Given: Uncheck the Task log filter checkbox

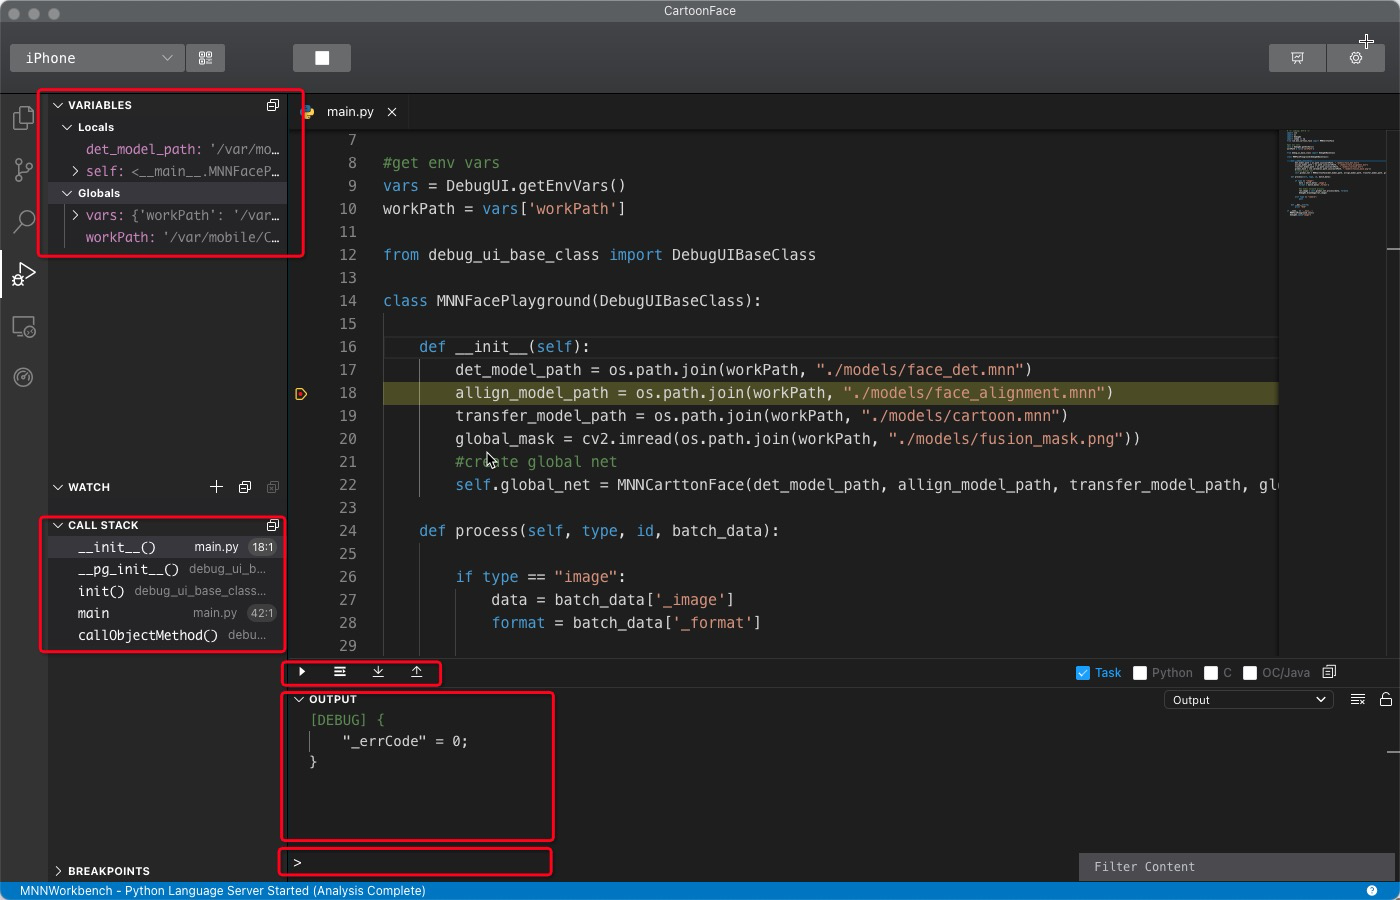Looking at the screenshot, I should (1082, 673).
